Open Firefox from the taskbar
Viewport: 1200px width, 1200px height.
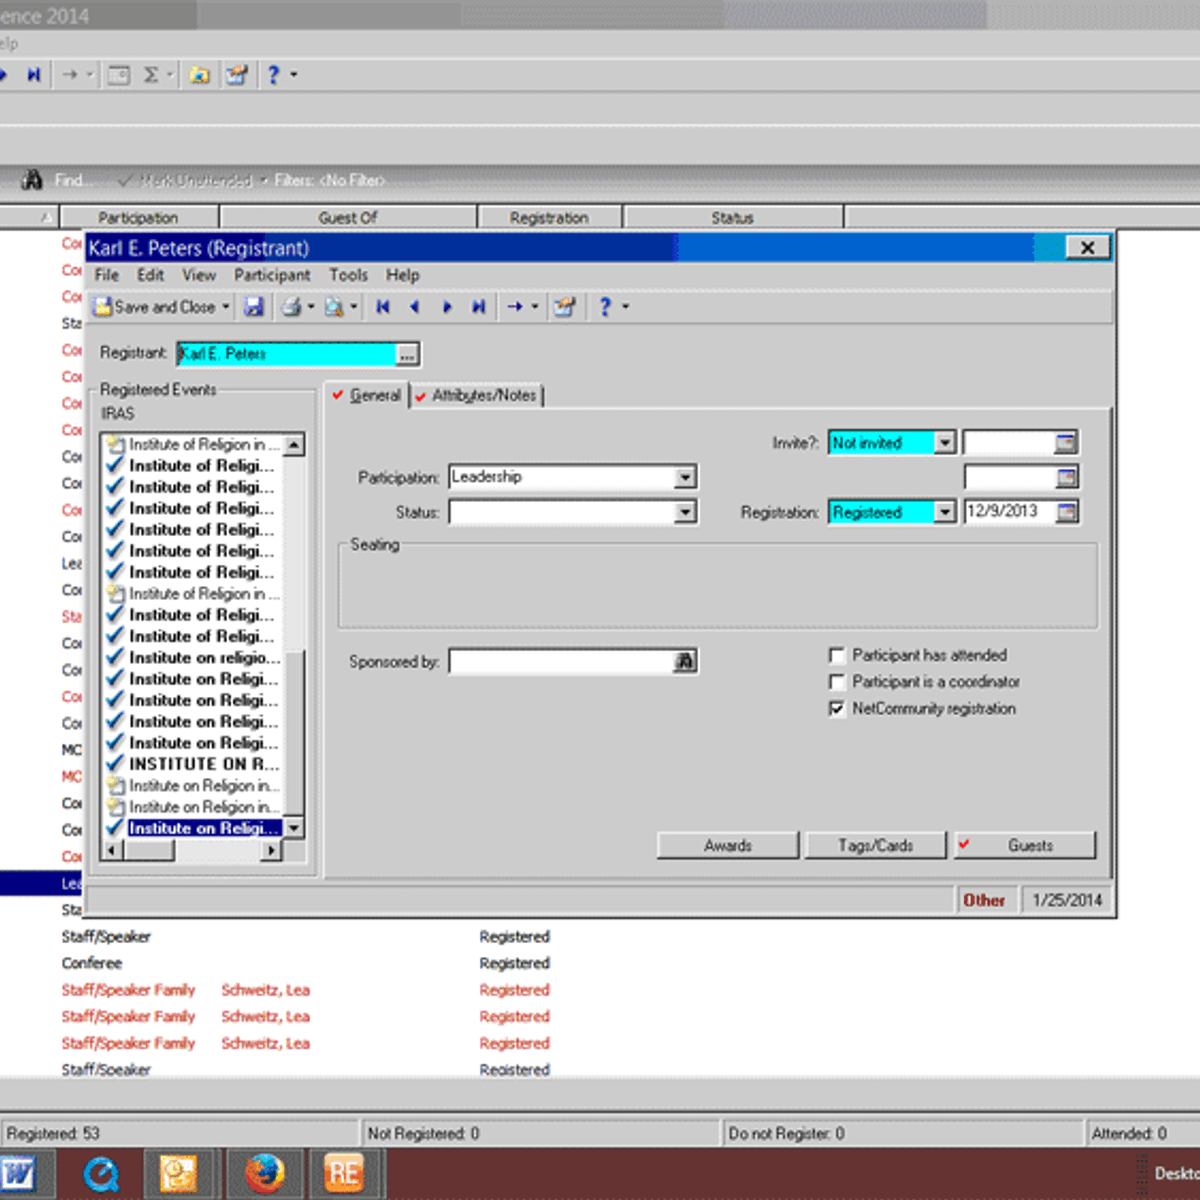tap(264, 1173)
